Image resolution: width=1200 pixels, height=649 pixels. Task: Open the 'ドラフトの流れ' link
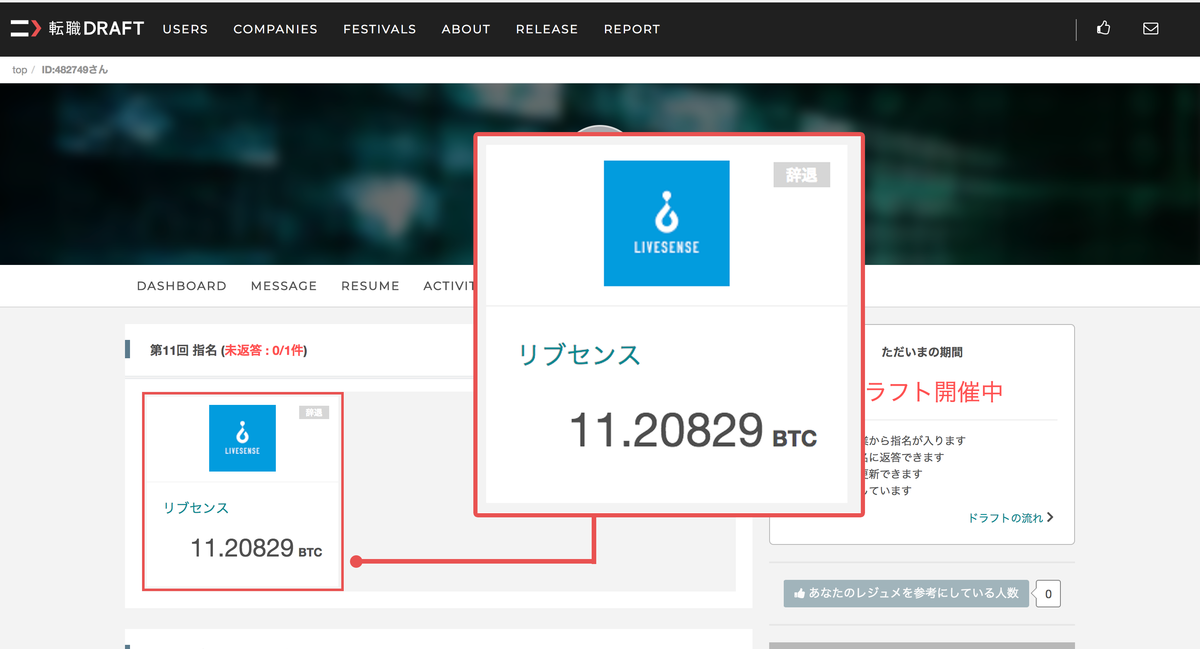[1005, 518]
